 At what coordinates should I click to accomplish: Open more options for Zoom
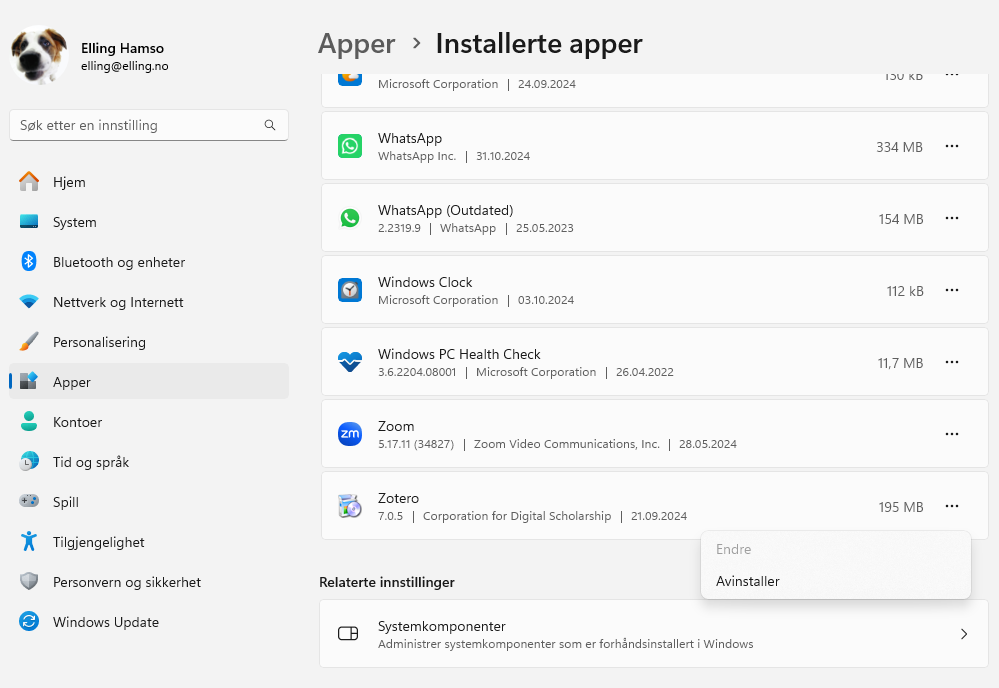[x=952, y=434]
